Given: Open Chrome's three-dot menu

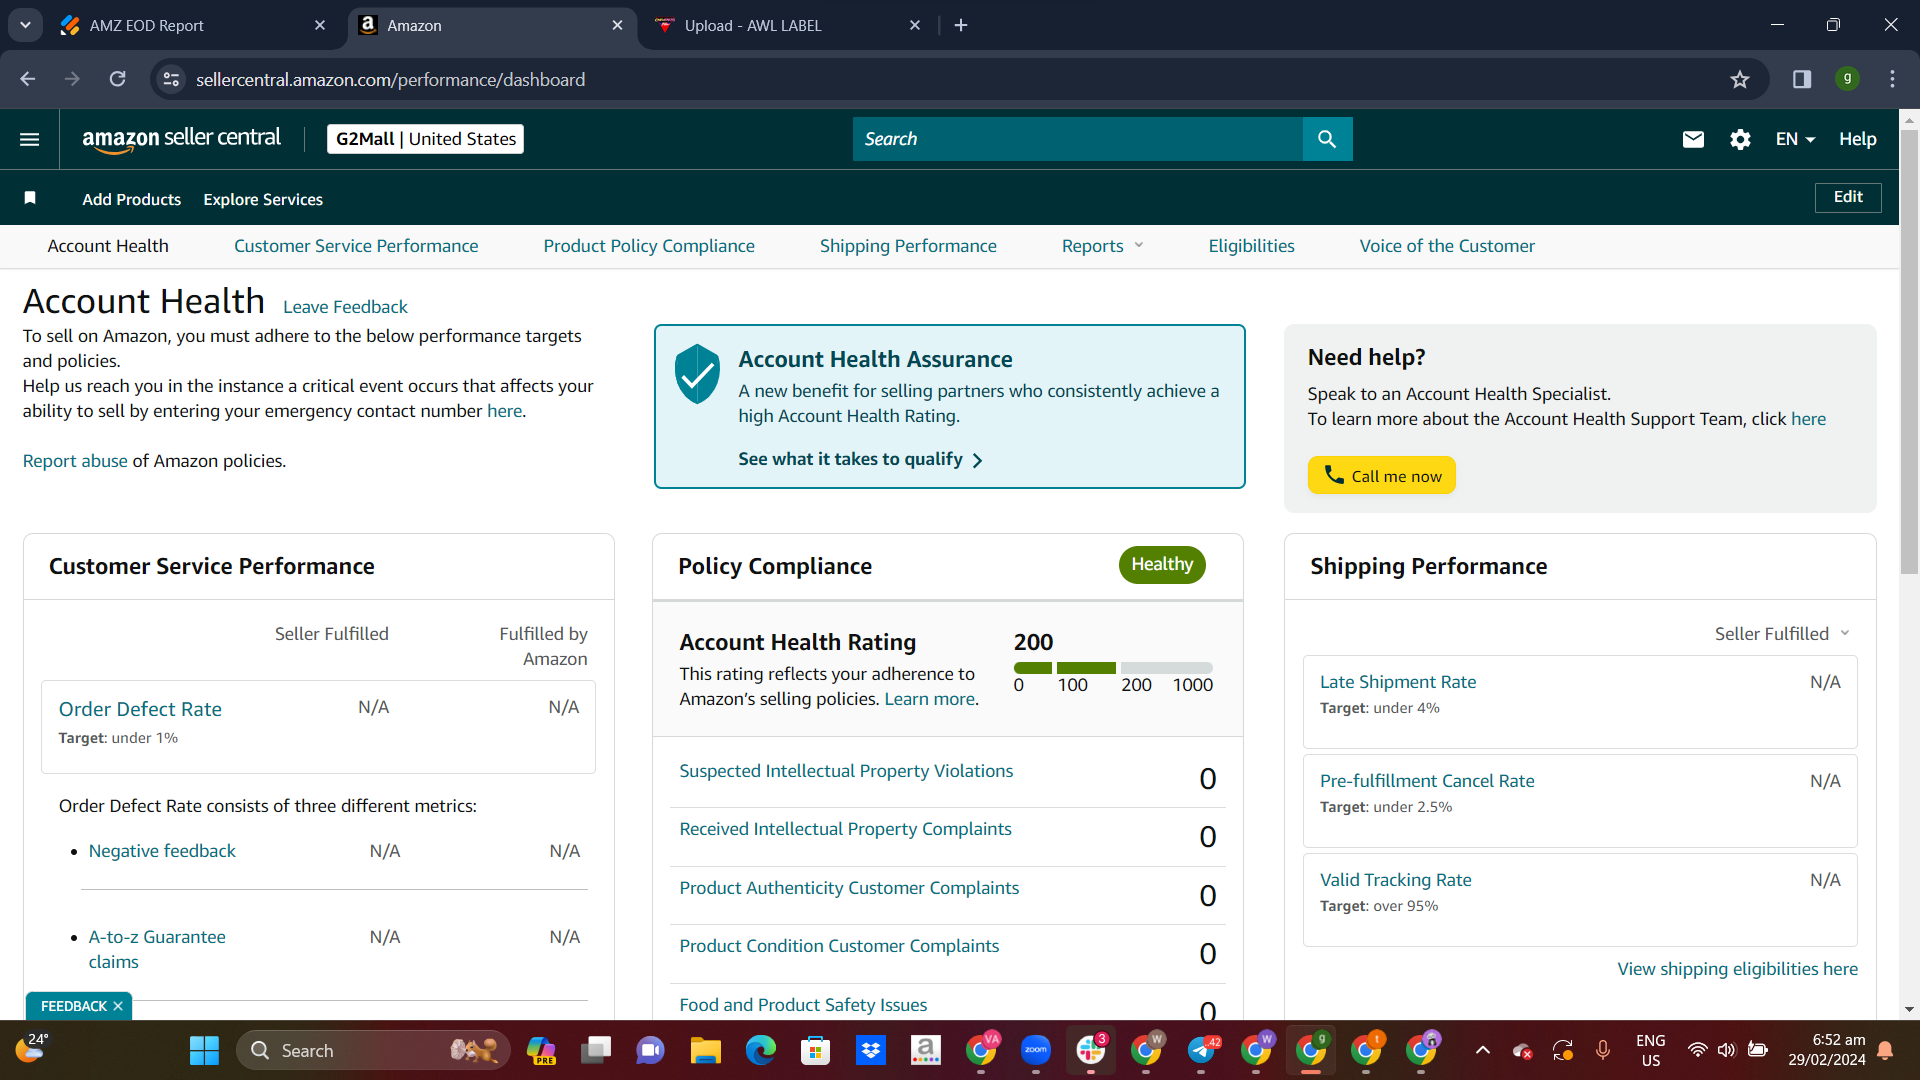Looking at the screenshot, I should click(1892, 79).
